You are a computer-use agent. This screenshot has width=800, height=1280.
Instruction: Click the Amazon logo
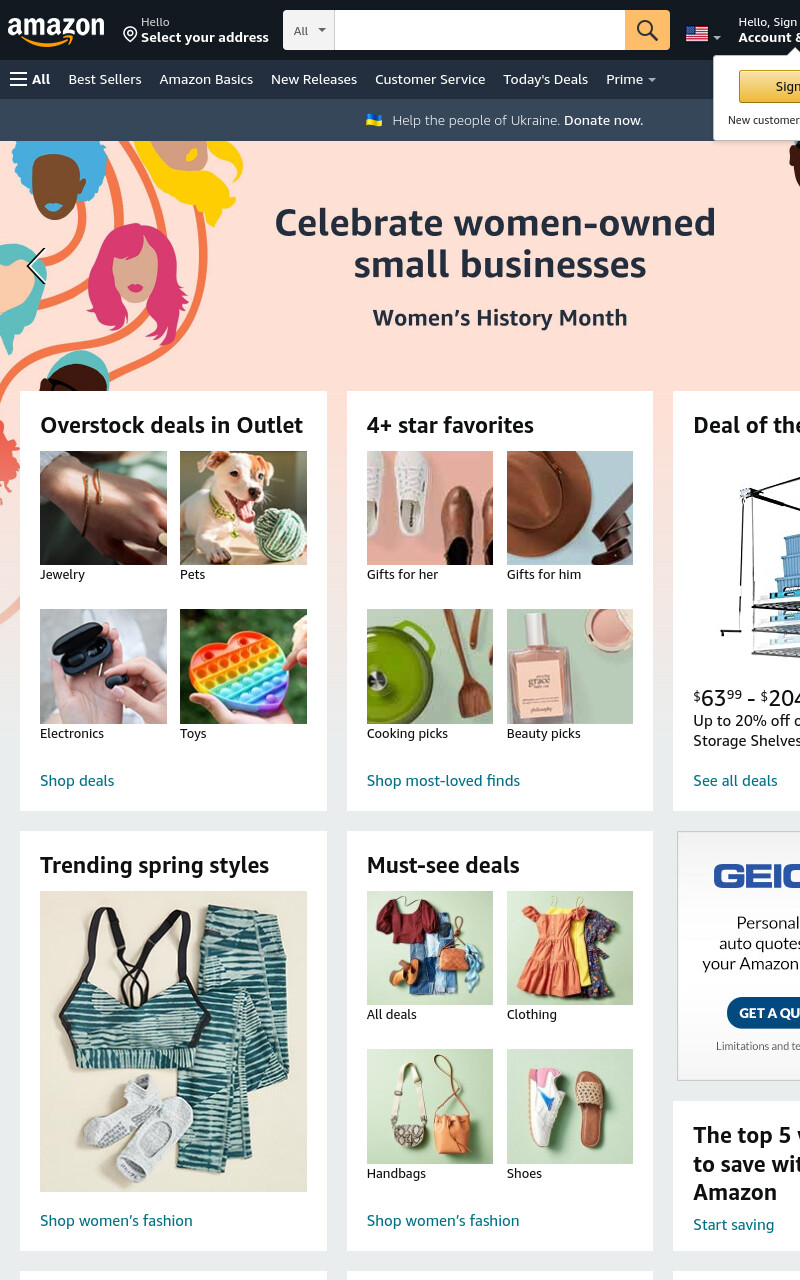click(x=56, y=31)
